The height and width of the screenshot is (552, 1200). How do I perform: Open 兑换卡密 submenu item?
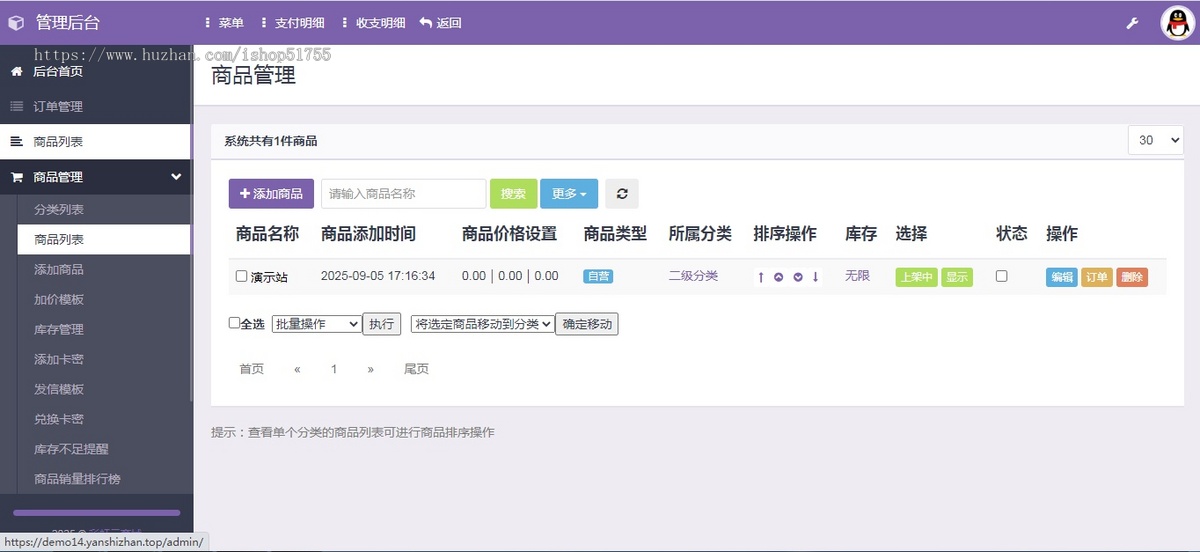point(59,420)
